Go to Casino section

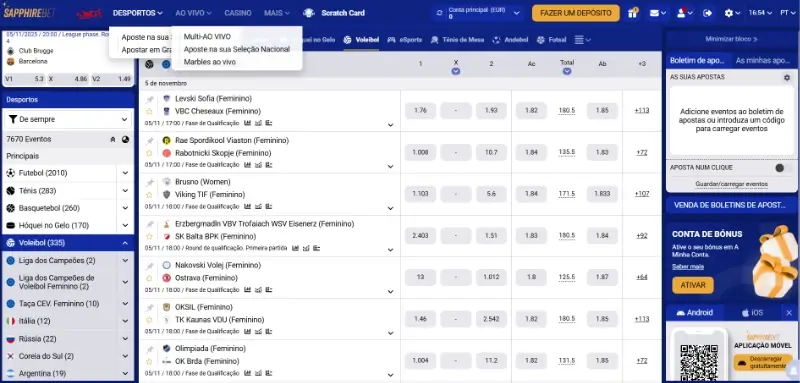pyautogui.click(x=238, y=13)
